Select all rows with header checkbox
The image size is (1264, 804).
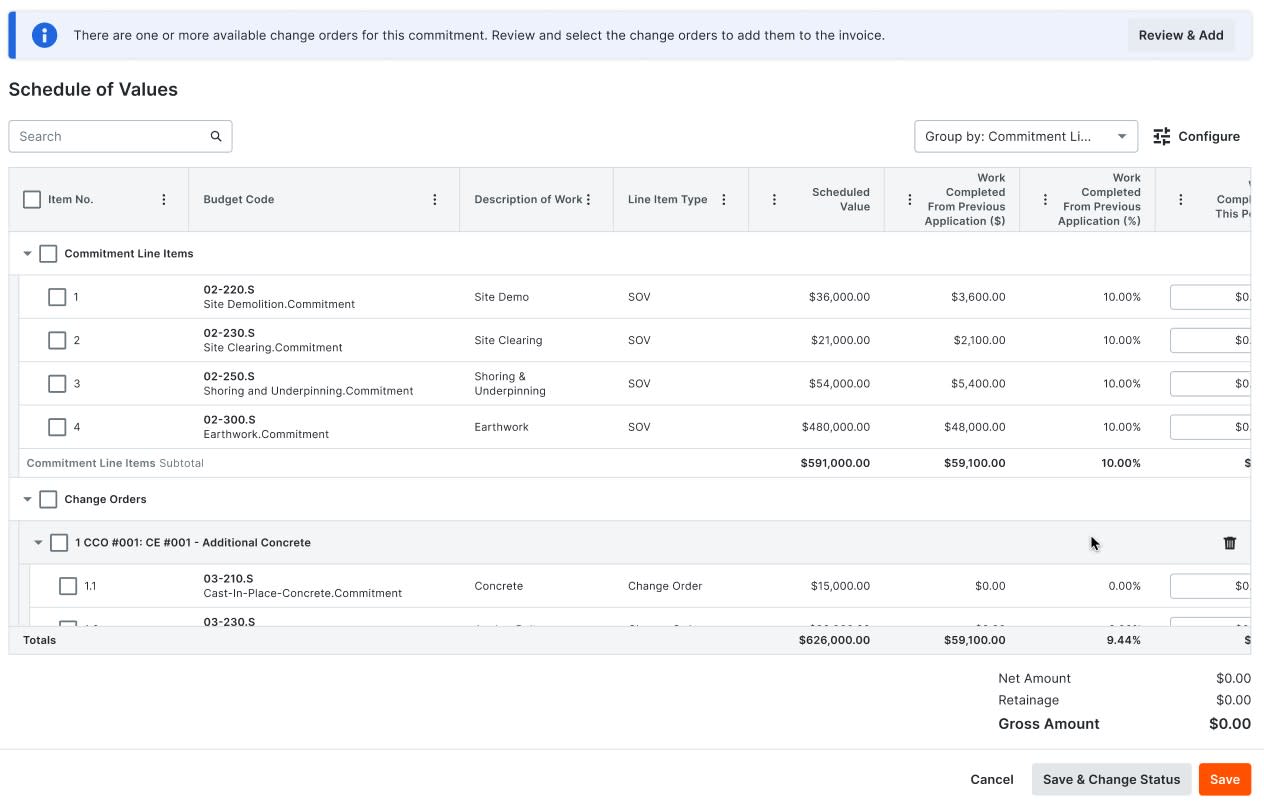tap(32, 200)
